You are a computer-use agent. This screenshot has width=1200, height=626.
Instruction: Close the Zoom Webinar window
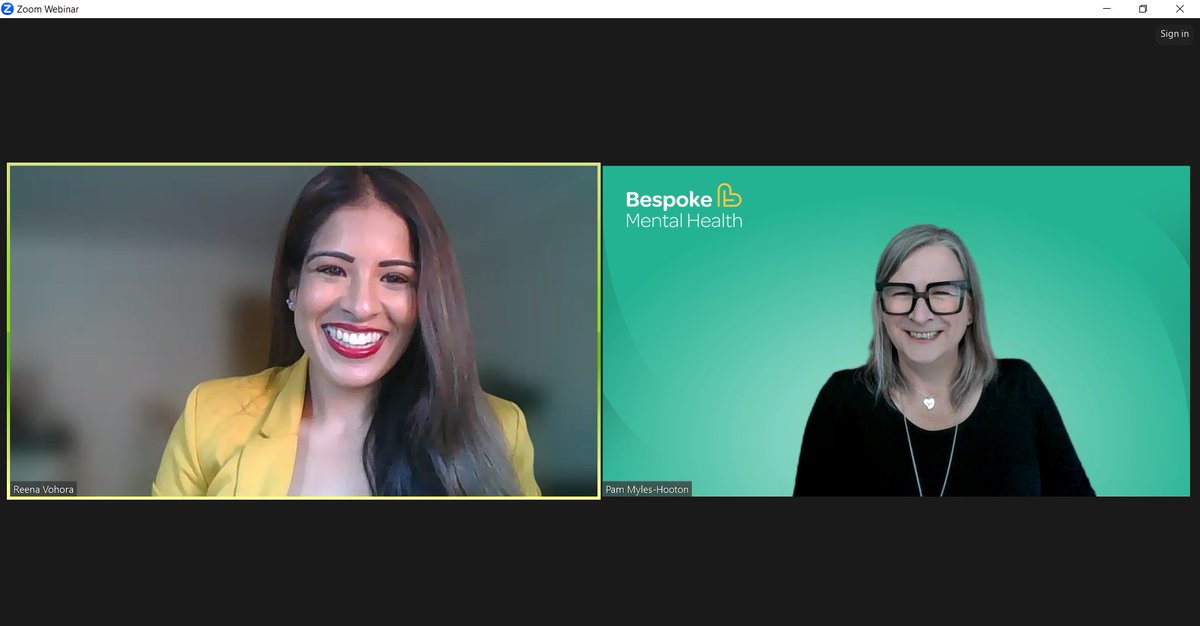1180,9
